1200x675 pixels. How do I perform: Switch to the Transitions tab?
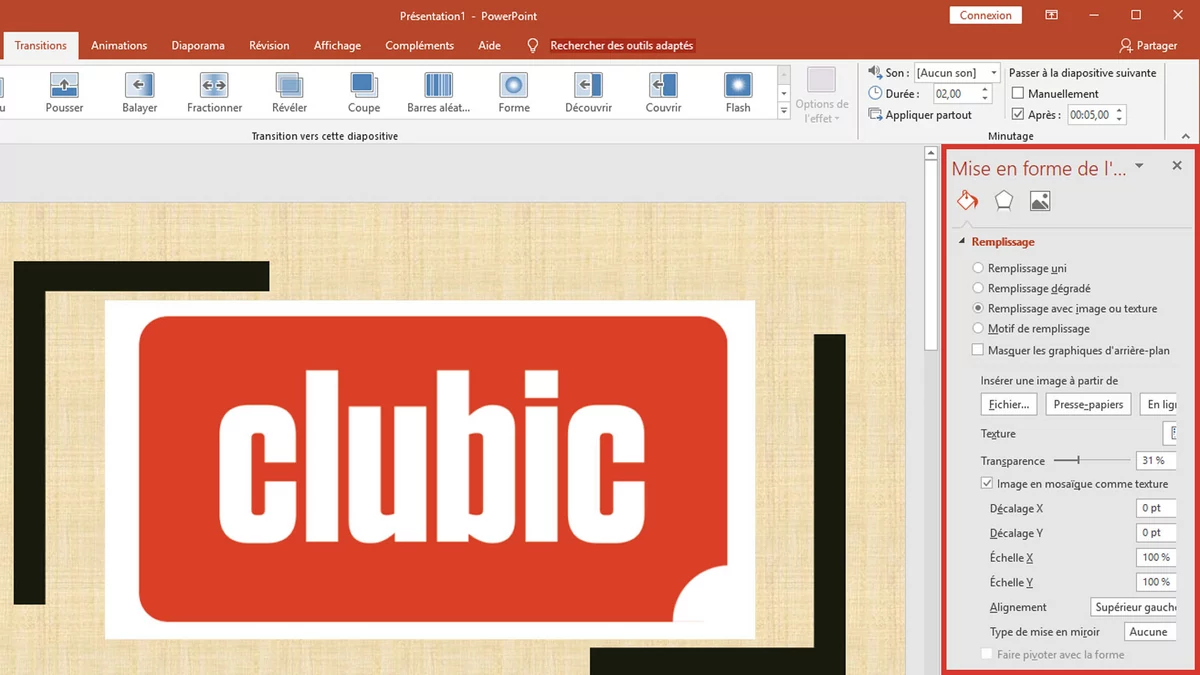click(x=40, y=45)
